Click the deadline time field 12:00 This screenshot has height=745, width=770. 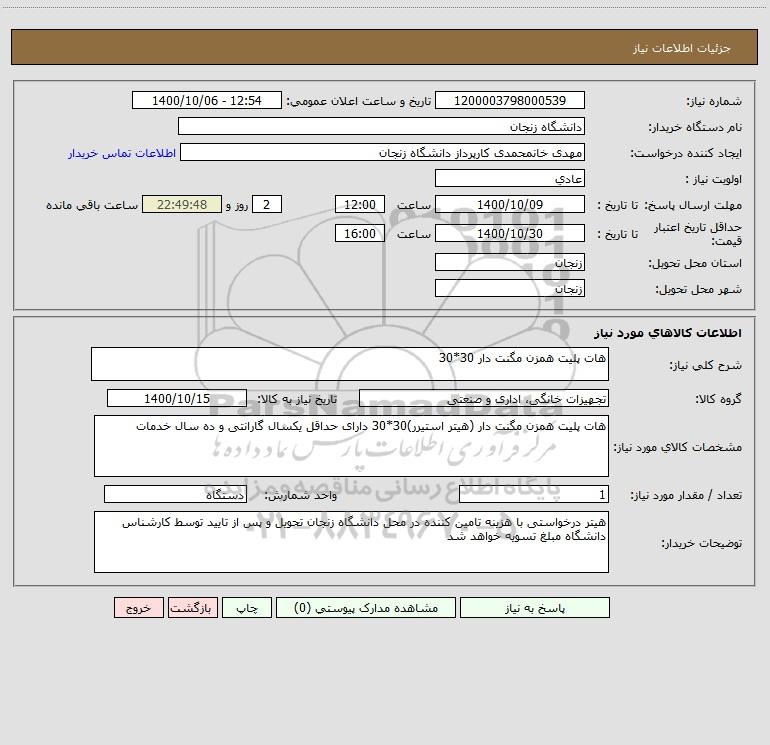point(359,204)
